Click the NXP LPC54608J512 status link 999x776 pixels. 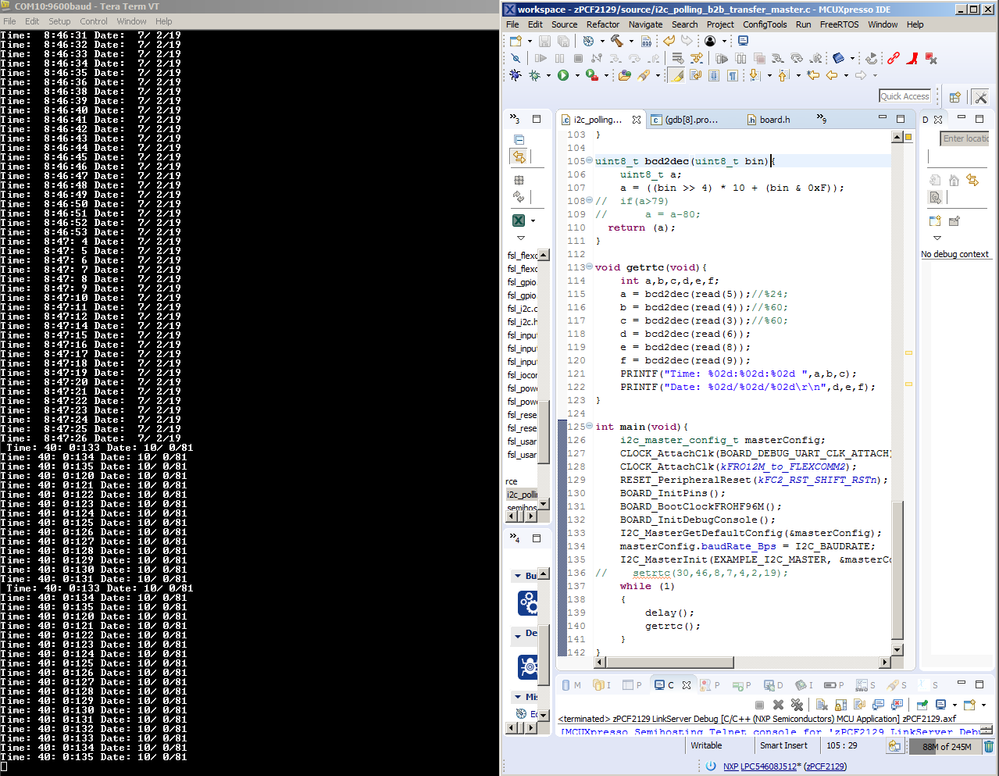[761, 766]
